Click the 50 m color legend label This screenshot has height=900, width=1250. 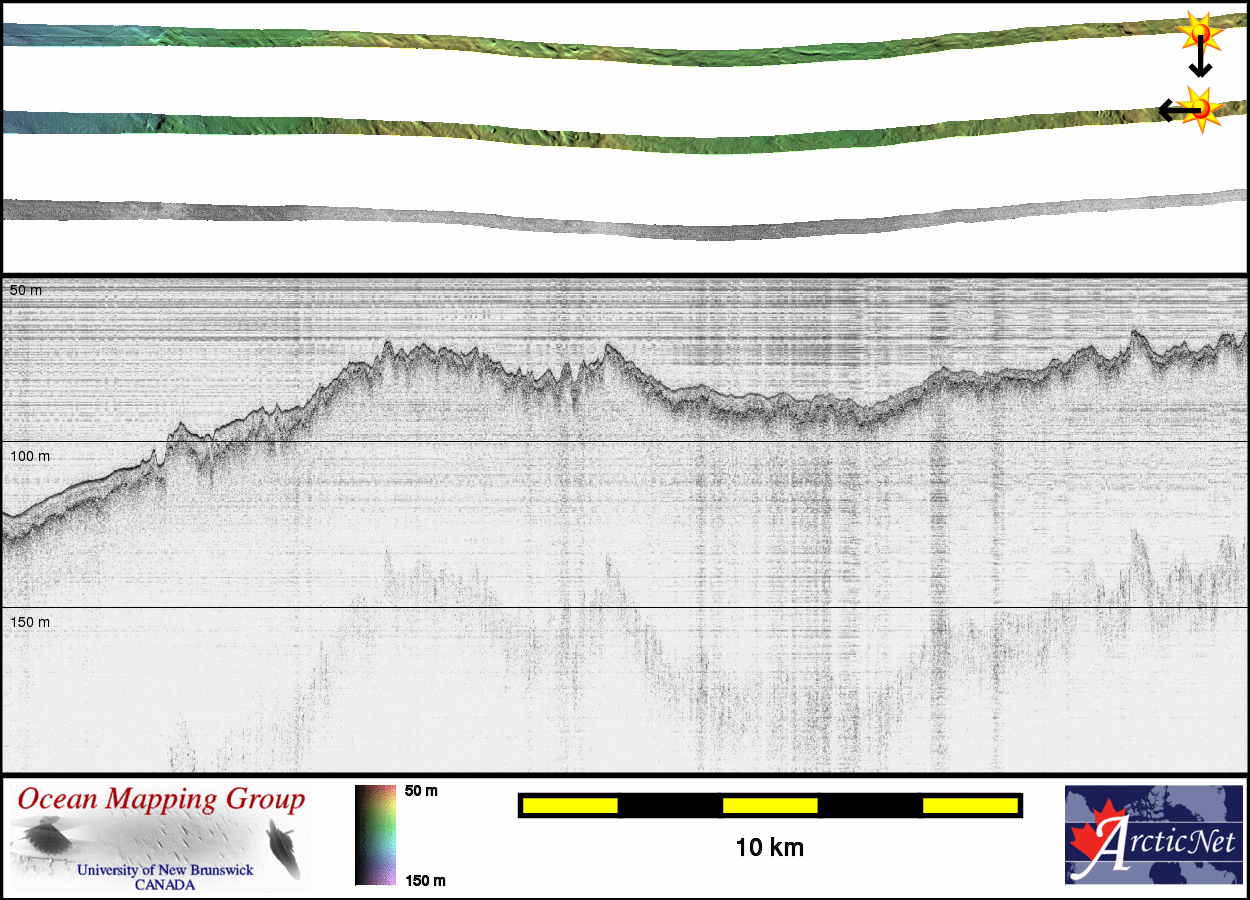421,791
